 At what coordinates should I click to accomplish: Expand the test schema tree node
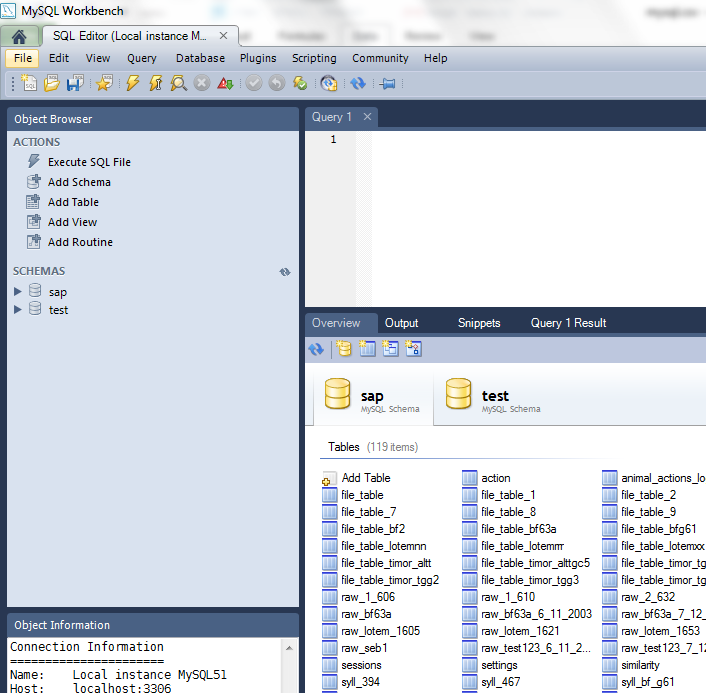click(18, 310)
